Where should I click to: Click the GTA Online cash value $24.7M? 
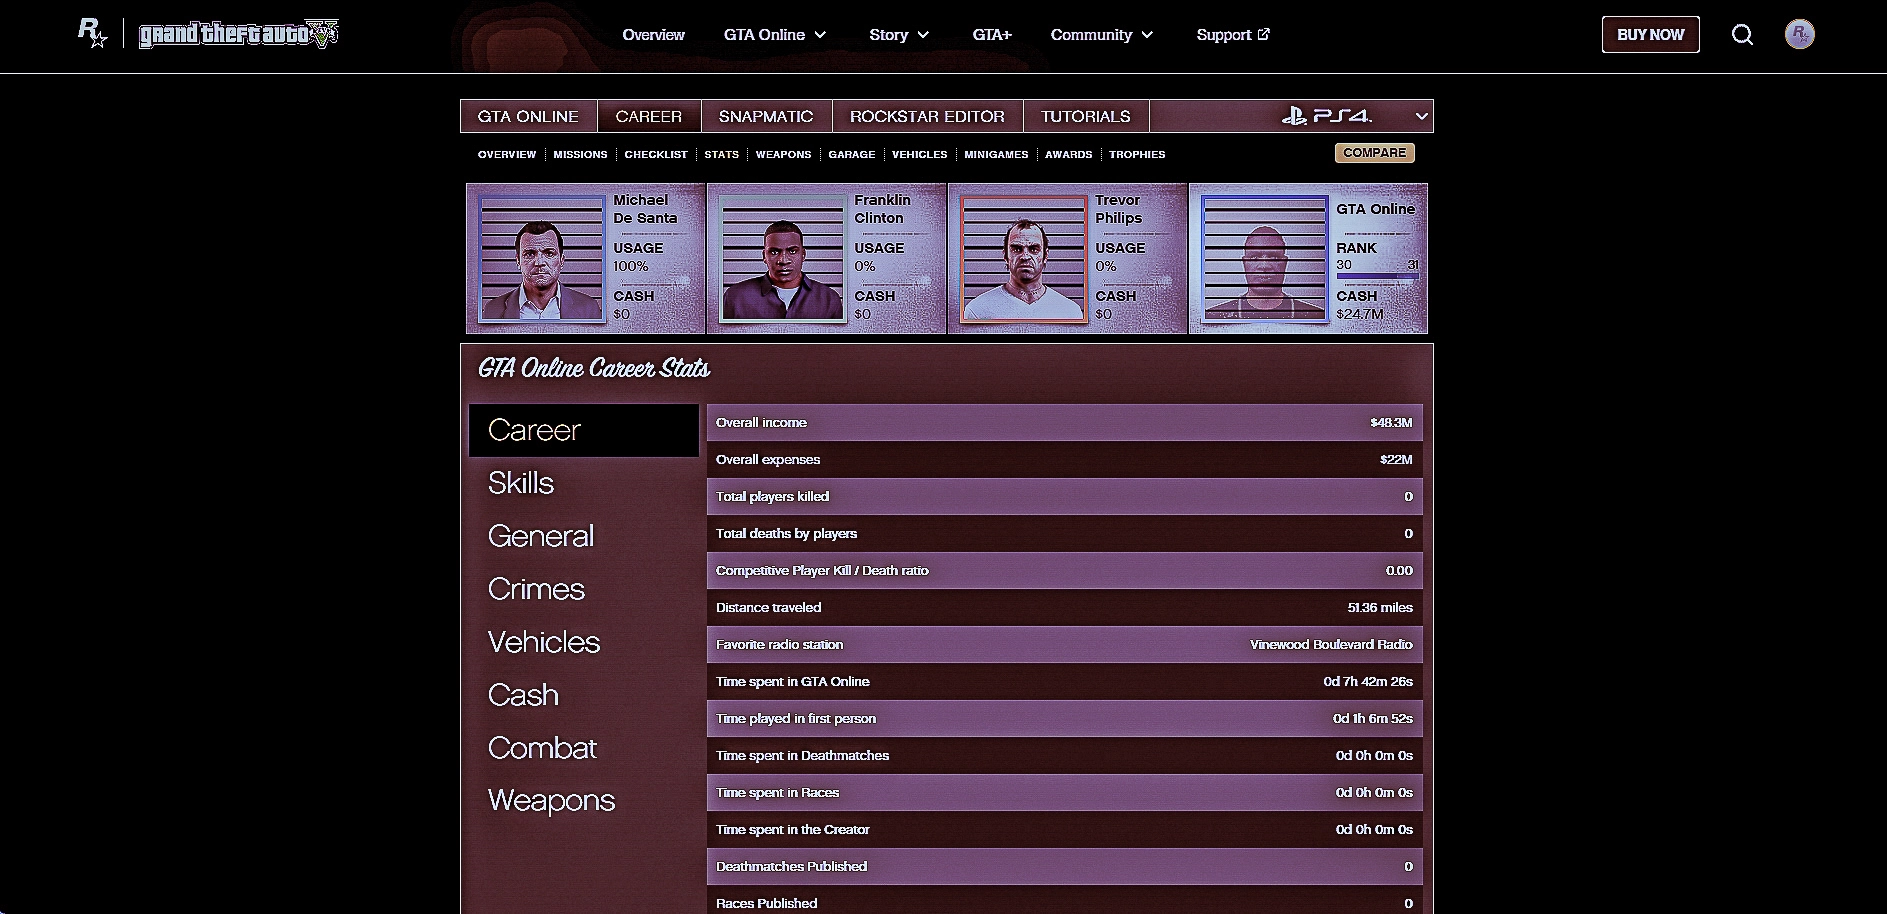point(1360,314)
